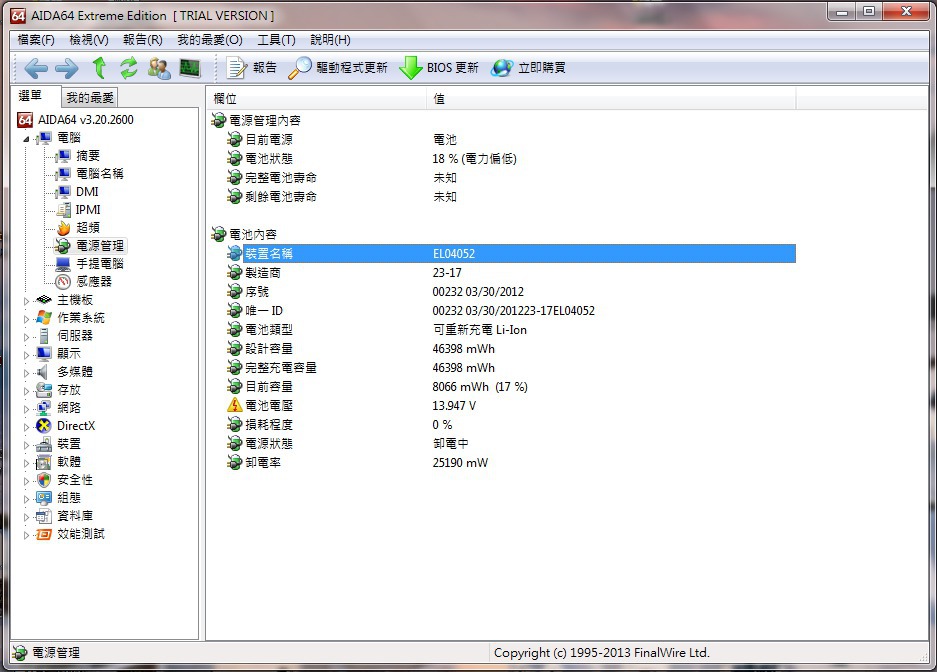Select the 損耗程度 0 % row

pos(511,425)
